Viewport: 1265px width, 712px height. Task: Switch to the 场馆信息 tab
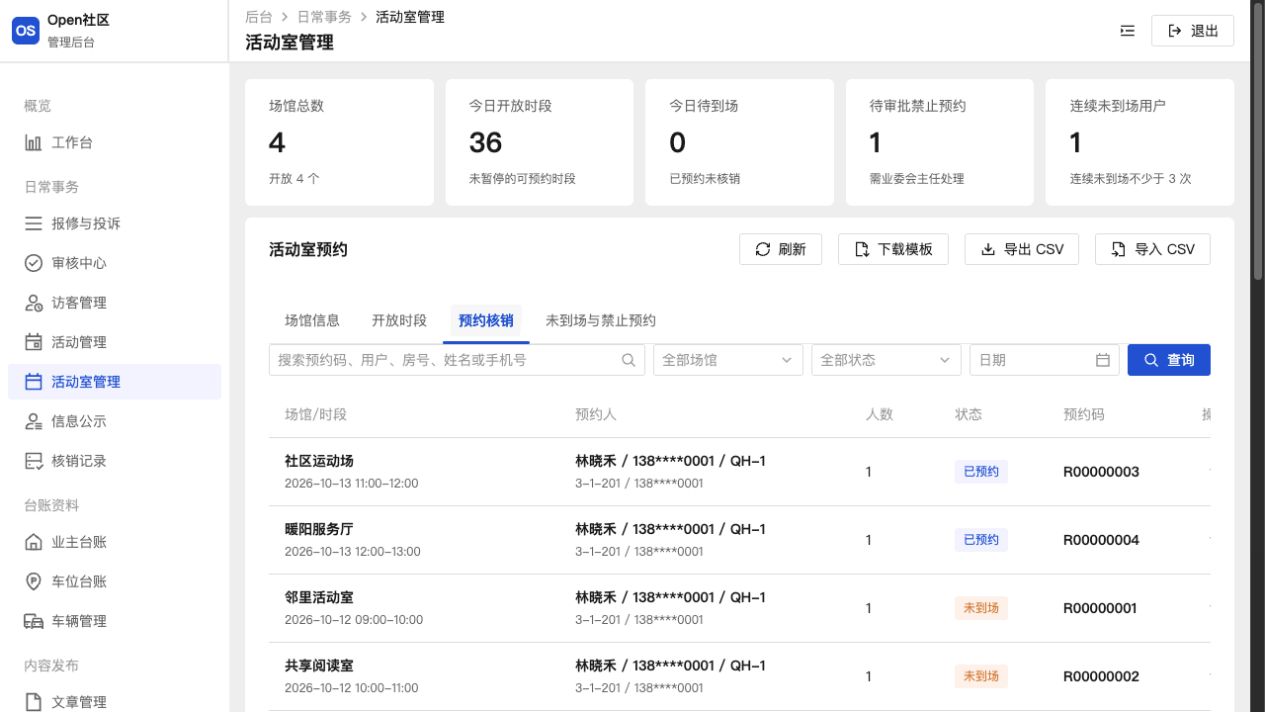(x=312, y=321)
